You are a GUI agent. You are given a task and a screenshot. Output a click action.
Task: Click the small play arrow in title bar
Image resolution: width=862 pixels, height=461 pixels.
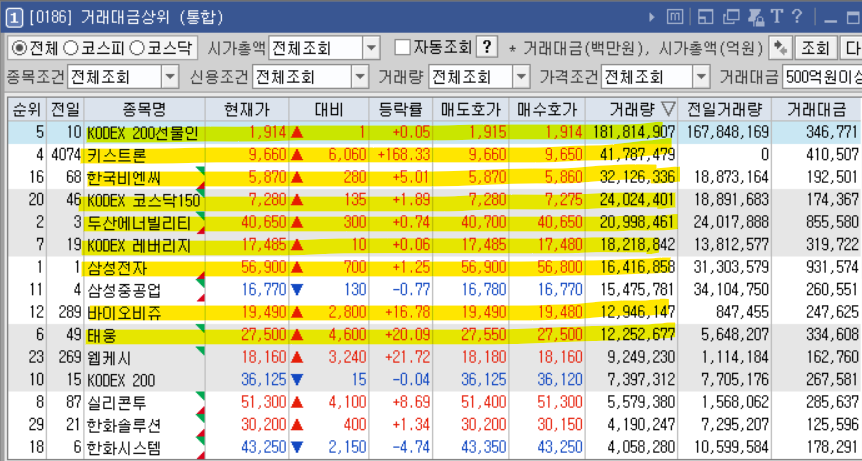(652, 18)
